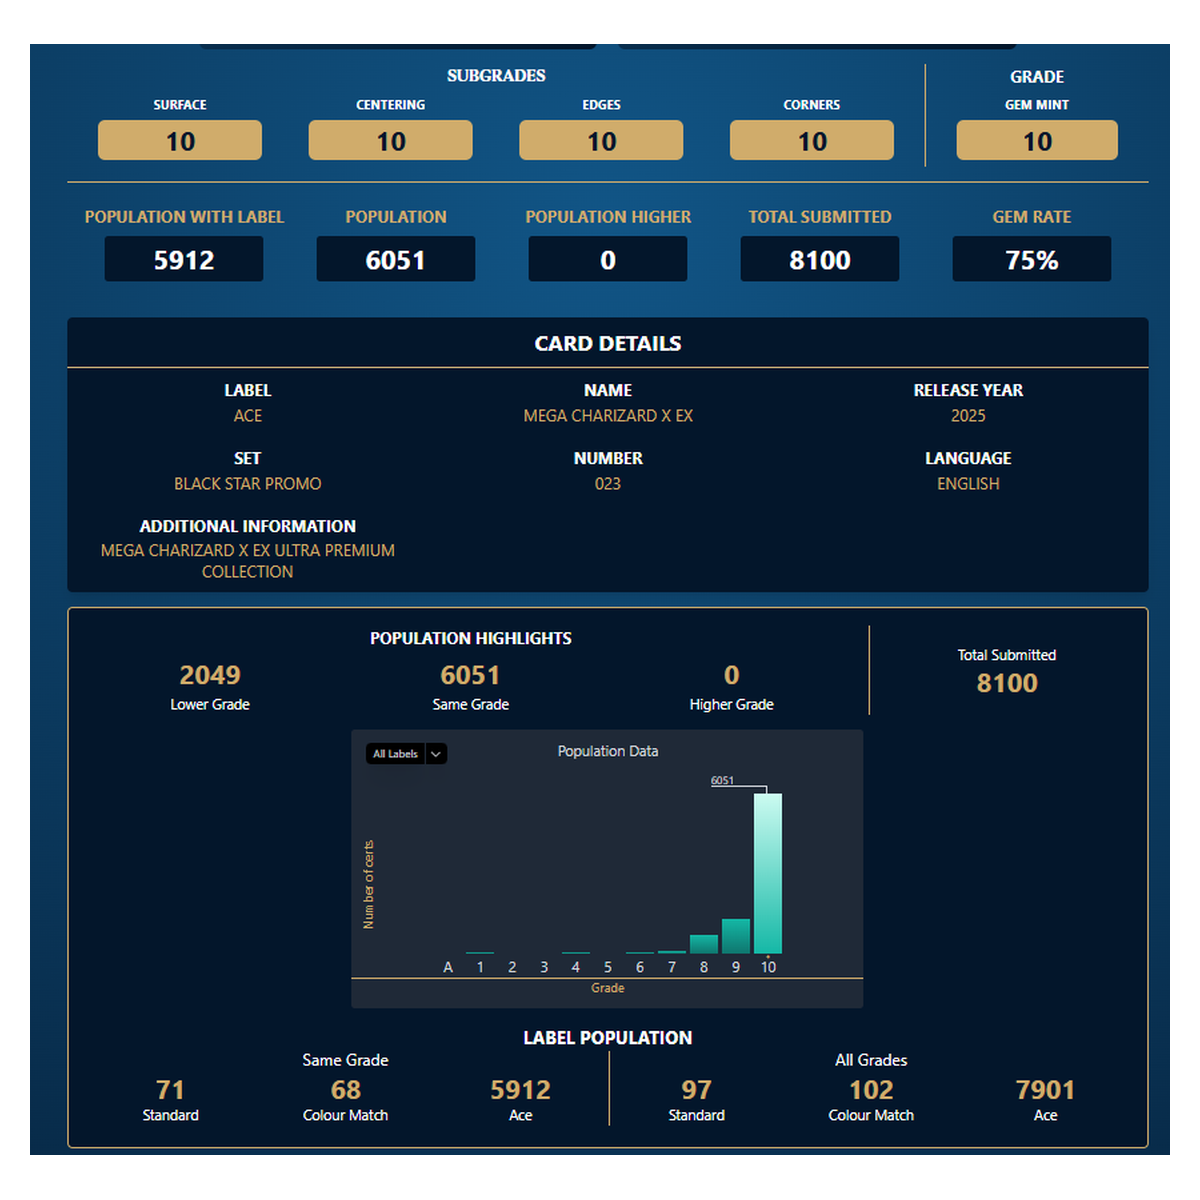Click the Label Population heading
The width and height of the screenshot is (1200, 1200).
(x=608, y=1038)
